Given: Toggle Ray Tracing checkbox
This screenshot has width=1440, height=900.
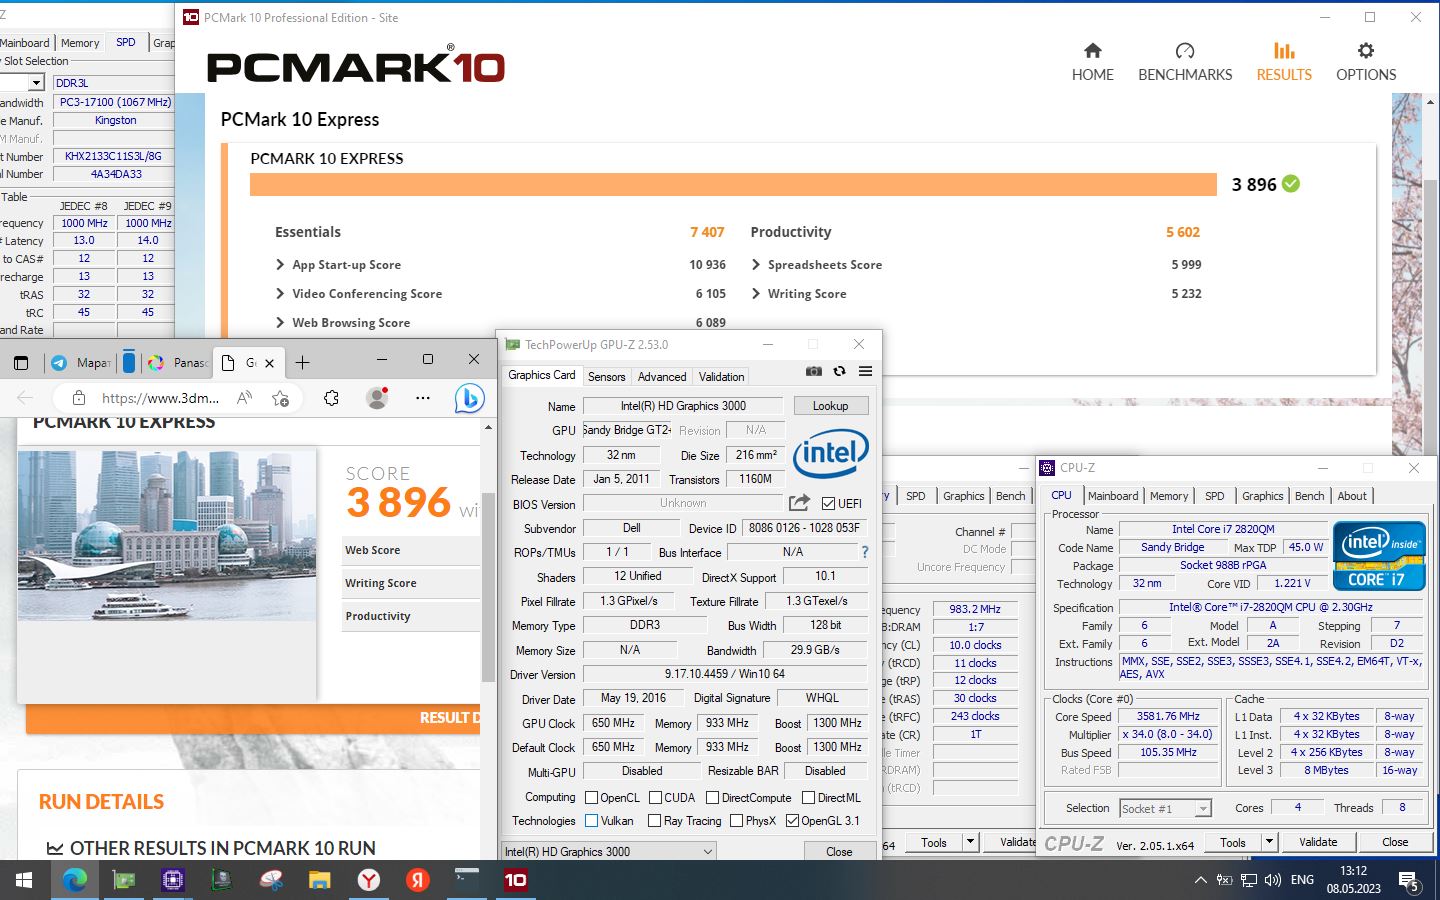Looking at the screenshot, I should 654,820.
